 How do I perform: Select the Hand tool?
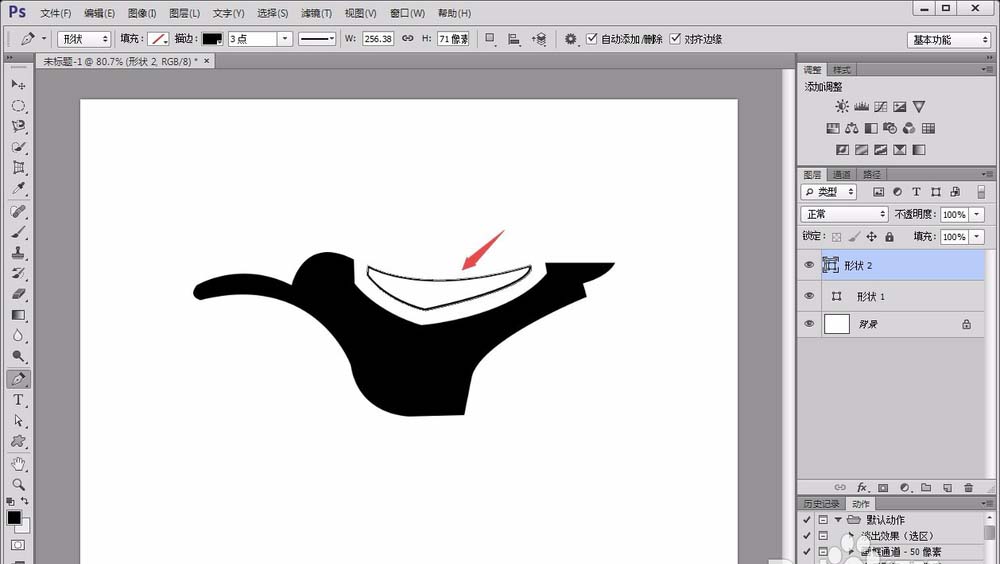pos(18,463)
